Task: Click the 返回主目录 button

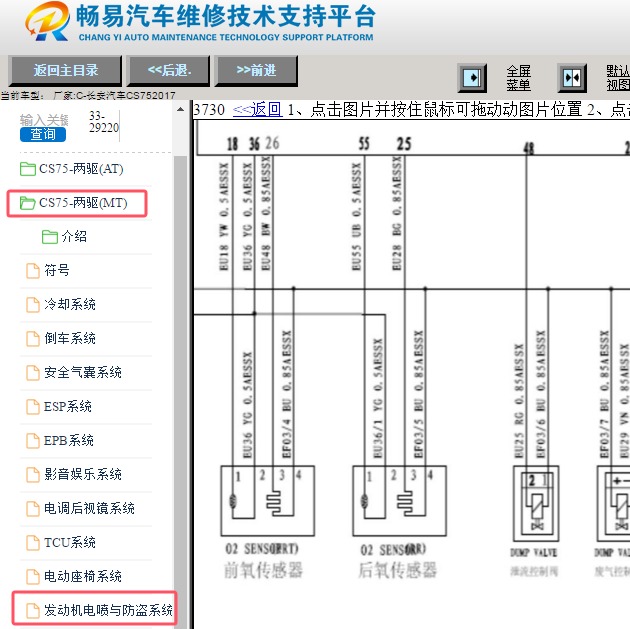Action: pos(65,71)
